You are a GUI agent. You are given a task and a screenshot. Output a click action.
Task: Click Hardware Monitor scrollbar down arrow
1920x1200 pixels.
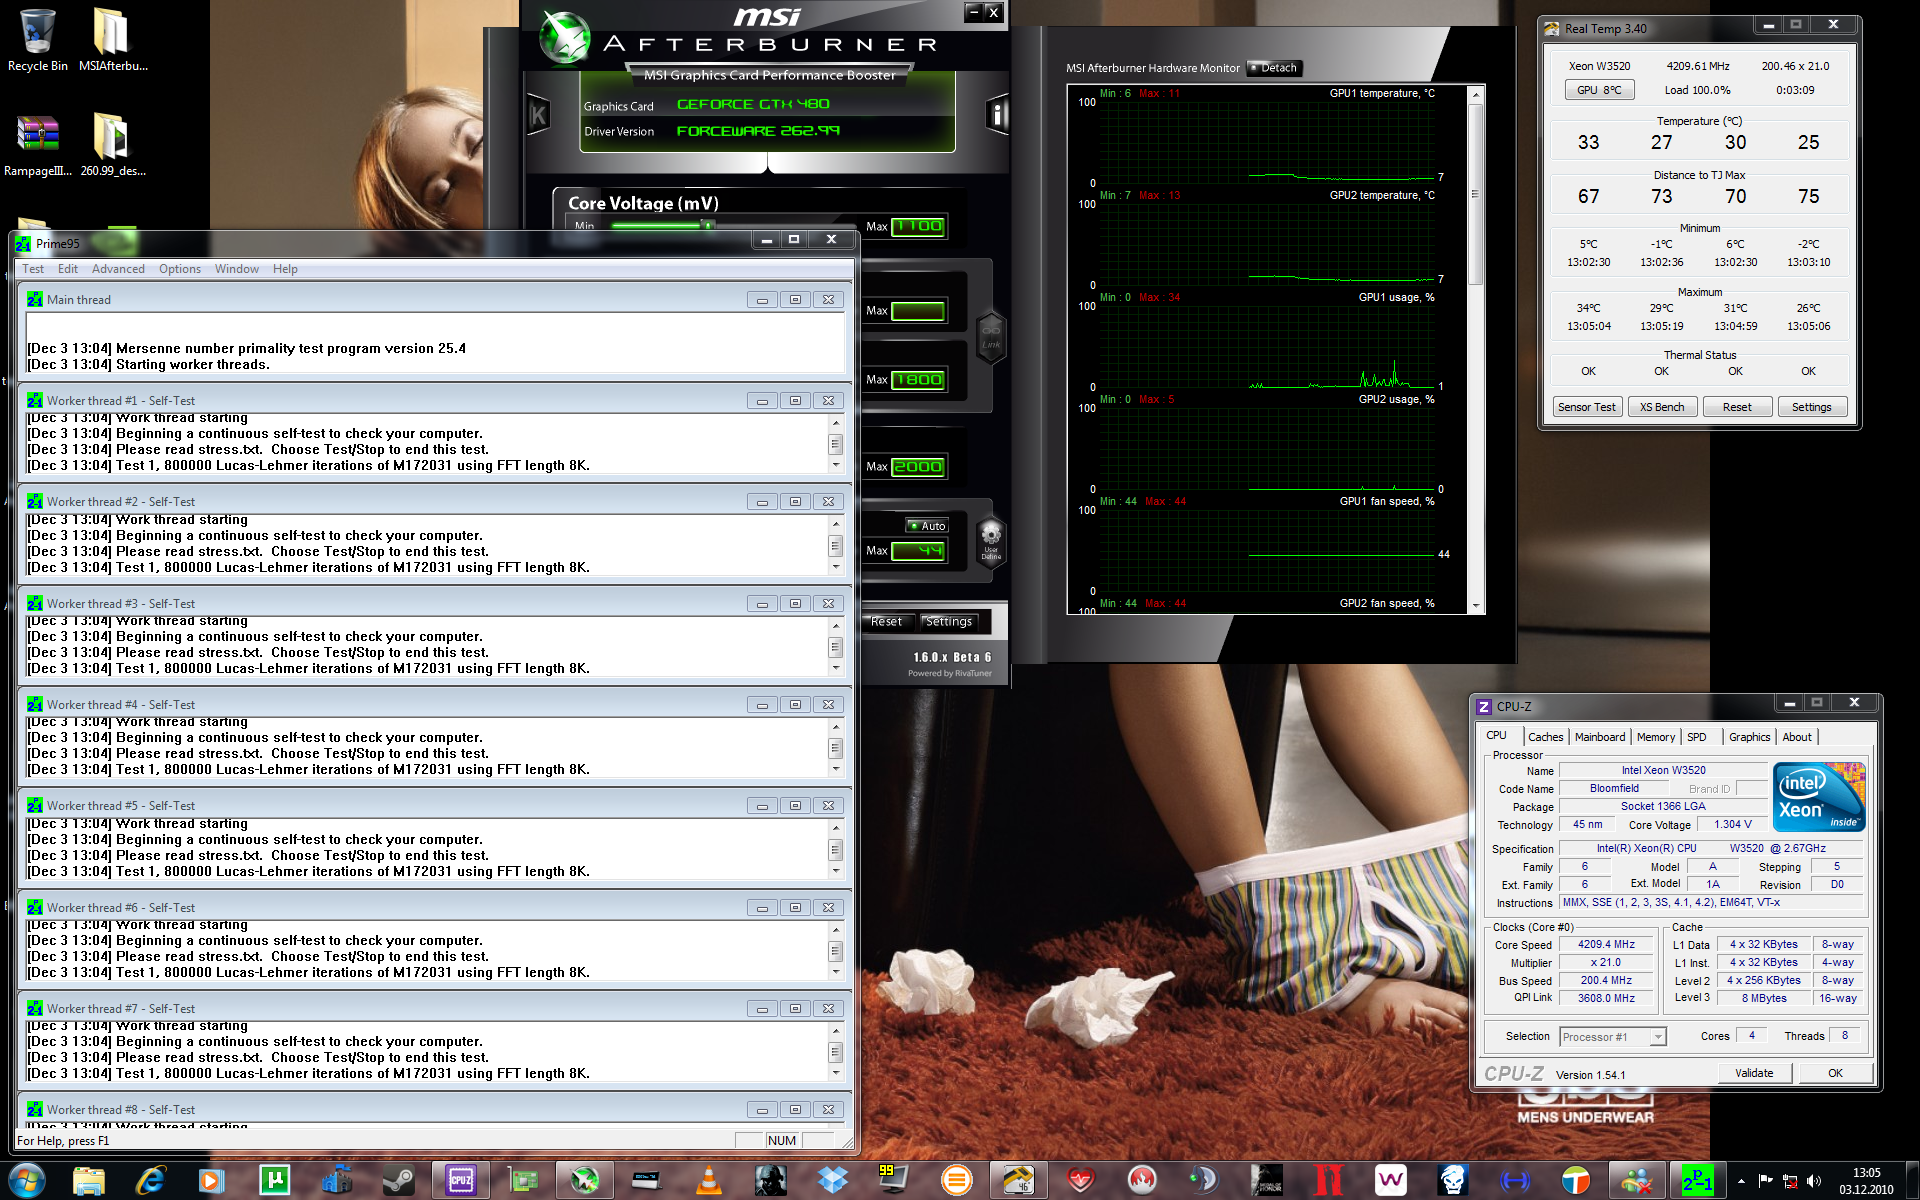tap(1475, 606)
